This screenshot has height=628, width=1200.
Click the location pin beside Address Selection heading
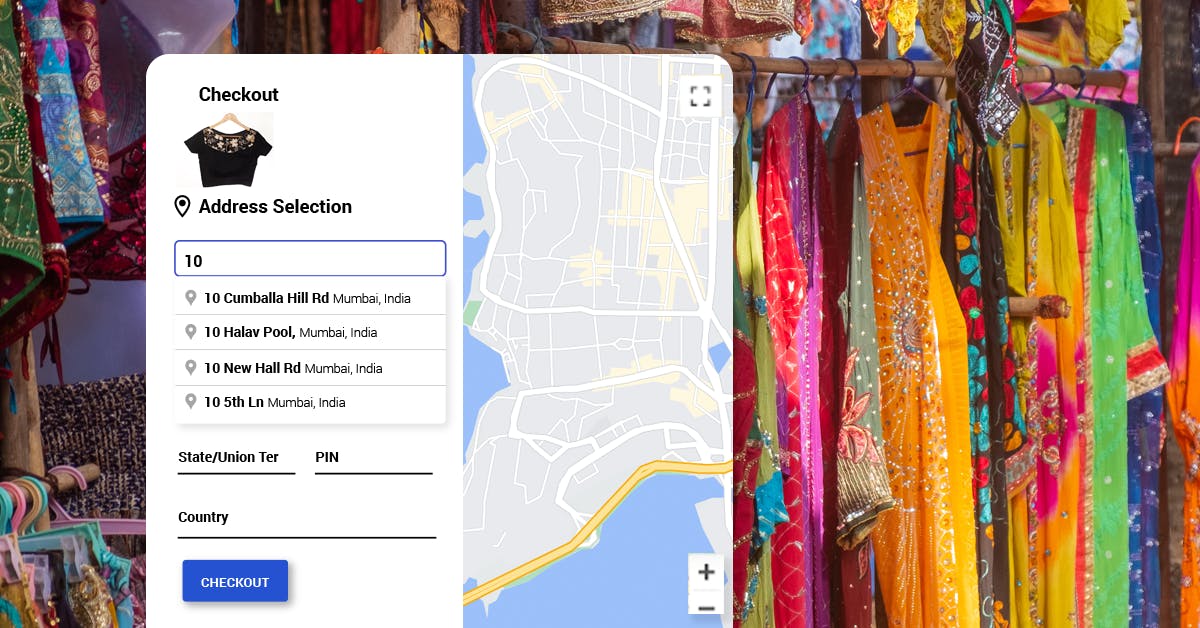pos(182,205)
